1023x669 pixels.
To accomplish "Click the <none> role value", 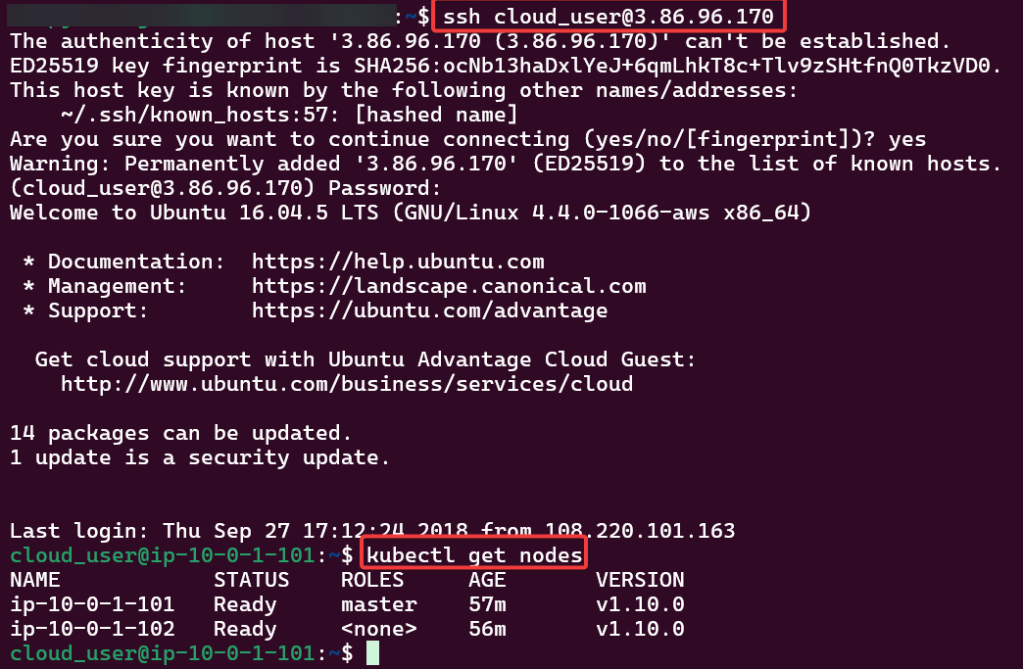I will click(379, 629).
